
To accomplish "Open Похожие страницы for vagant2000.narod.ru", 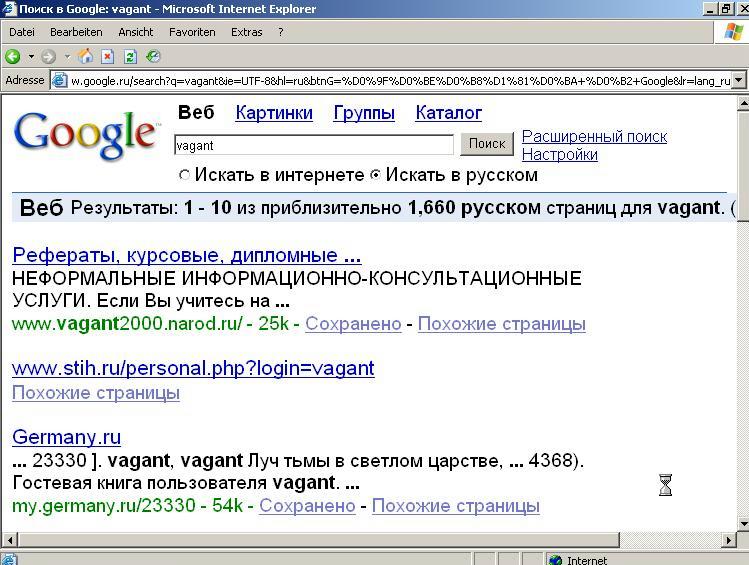I will tap(502, 324).
